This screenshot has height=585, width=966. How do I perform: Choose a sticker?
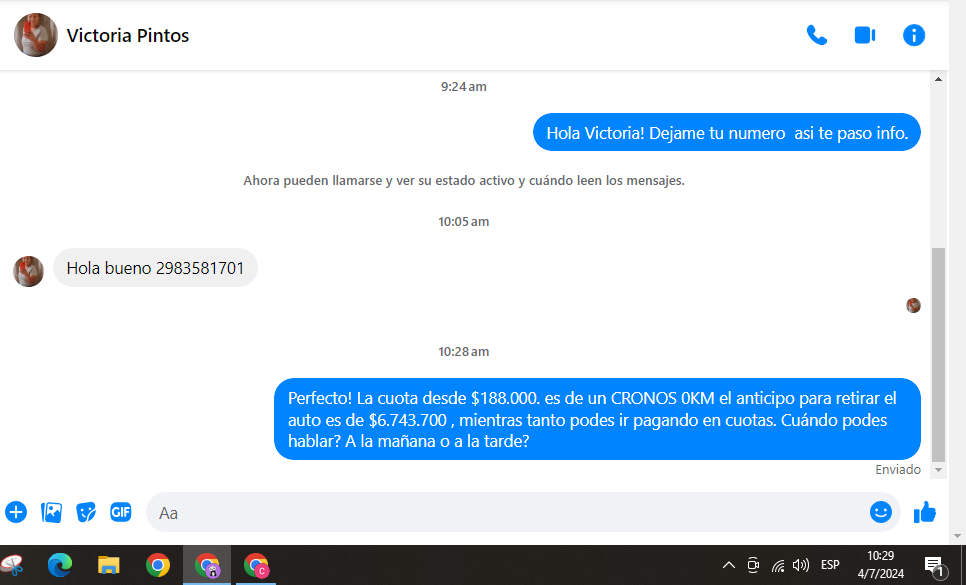coord(86,512)
